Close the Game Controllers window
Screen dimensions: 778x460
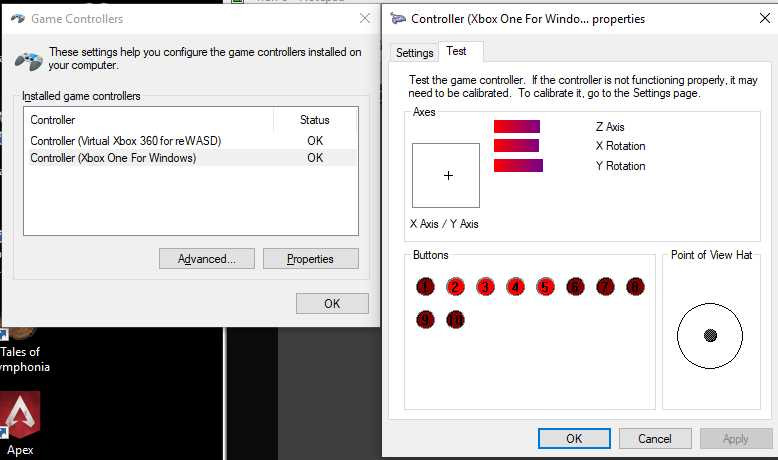(365, 19)
